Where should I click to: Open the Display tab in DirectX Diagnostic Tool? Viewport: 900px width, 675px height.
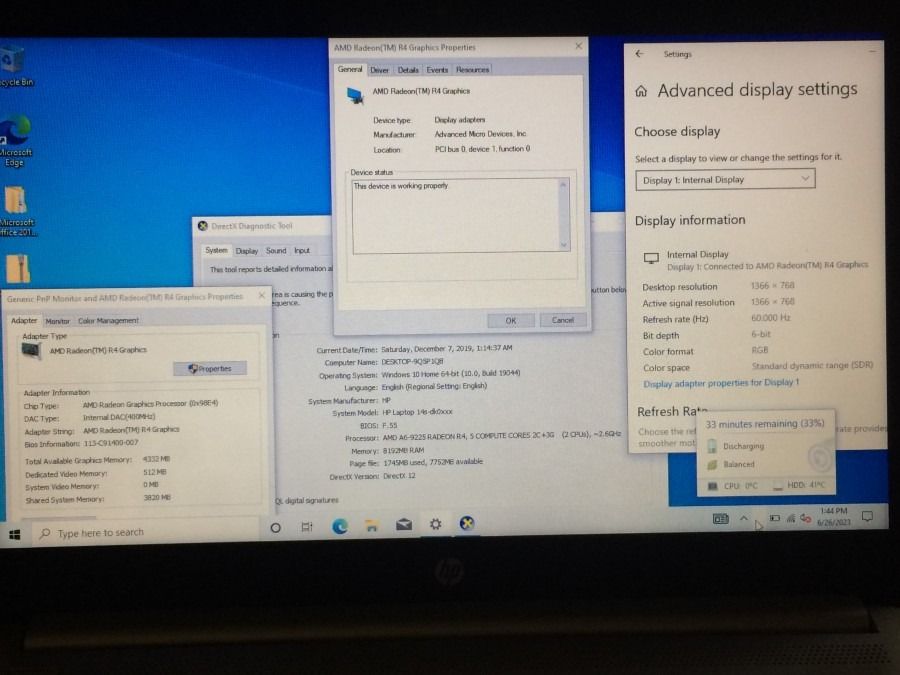[x=247, y=251]
